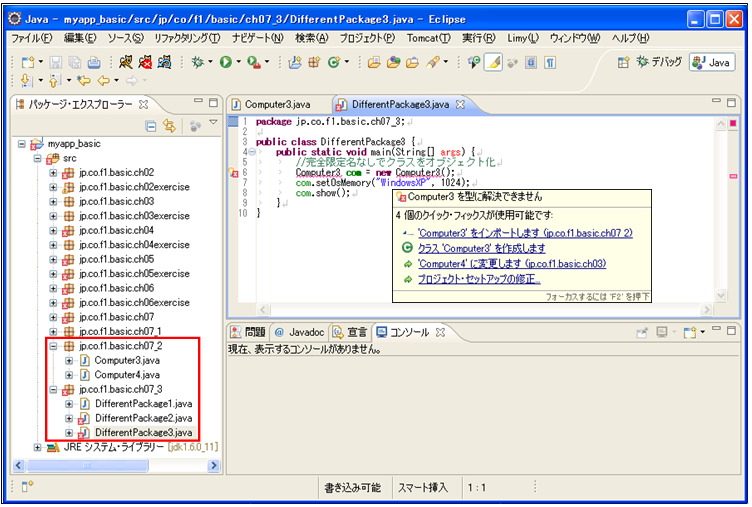Click the New Java Class toolbar icon
Viewport: 752px width, 507px height.
tap(332, 62)
